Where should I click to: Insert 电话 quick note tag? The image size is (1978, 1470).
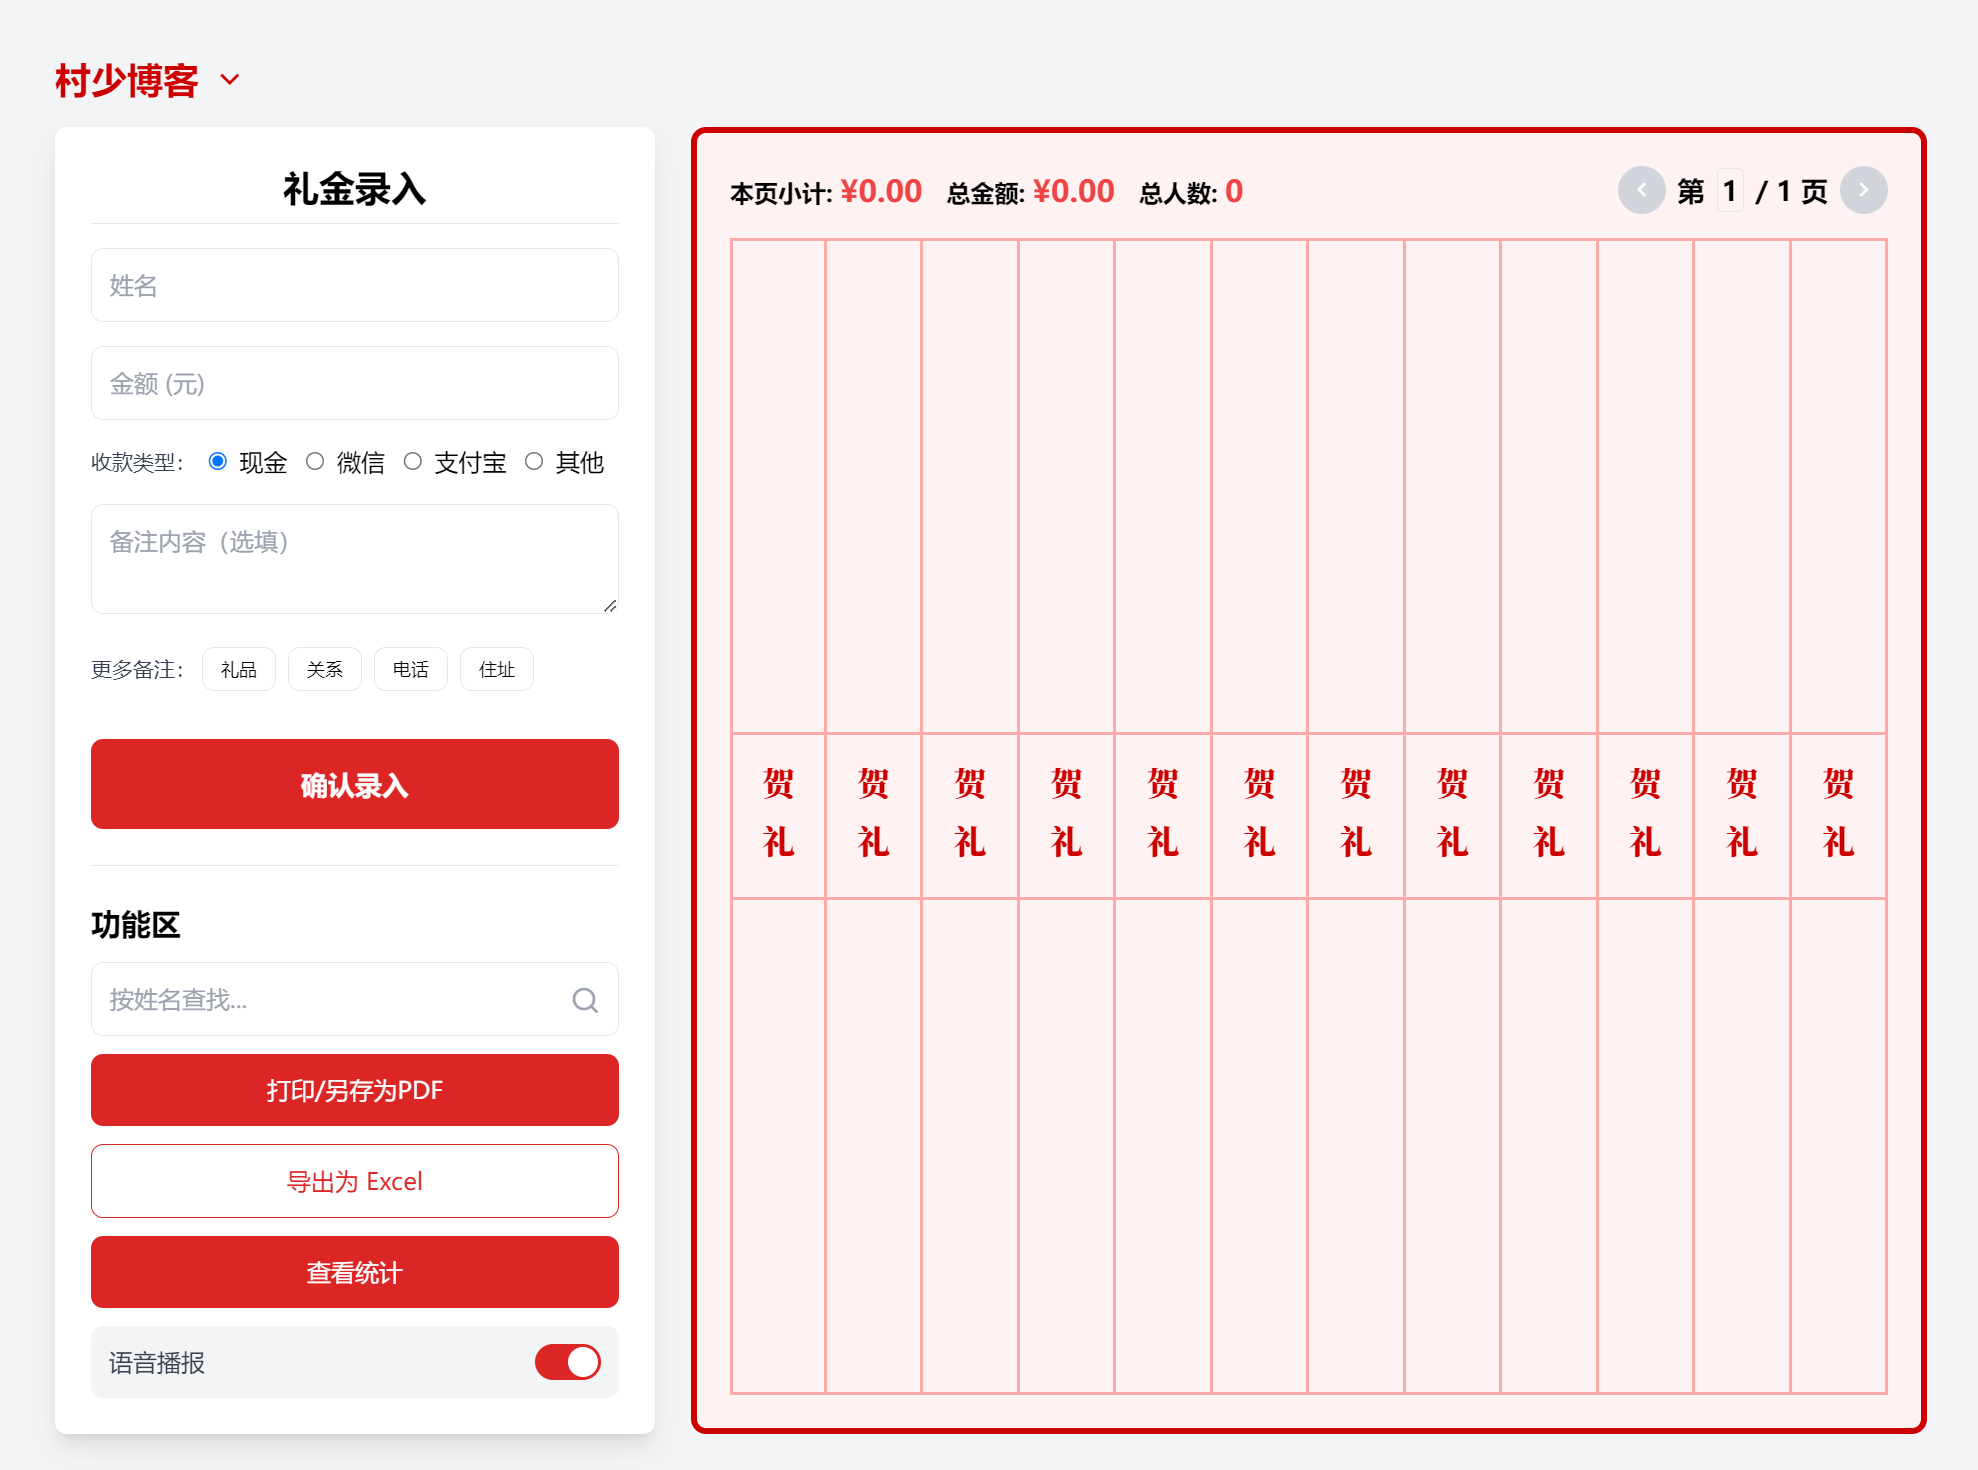click(x=410, y=669)
